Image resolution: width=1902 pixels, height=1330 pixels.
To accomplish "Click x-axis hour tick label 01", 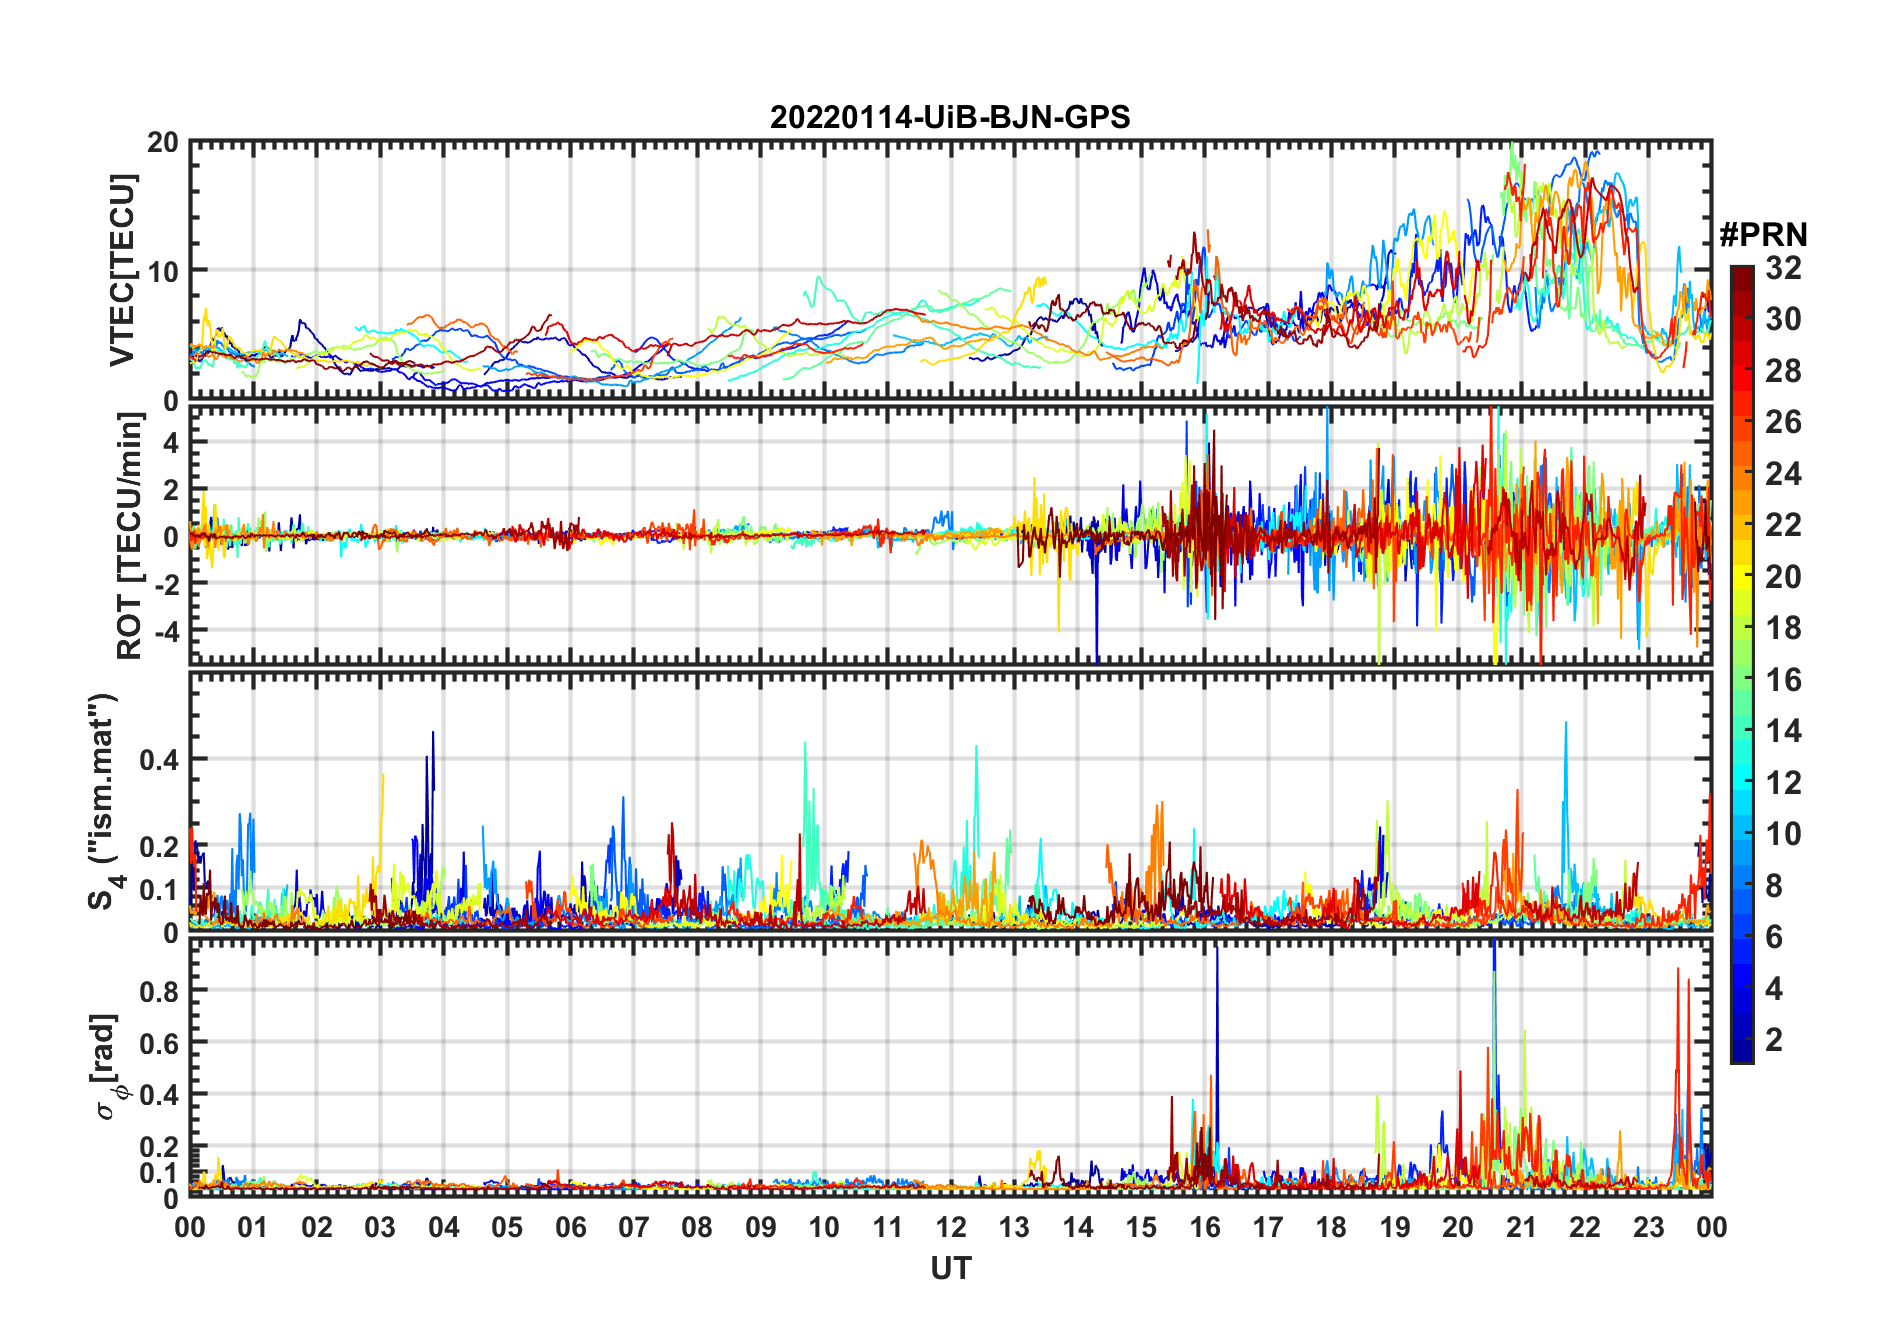I will pos(253,1227).
